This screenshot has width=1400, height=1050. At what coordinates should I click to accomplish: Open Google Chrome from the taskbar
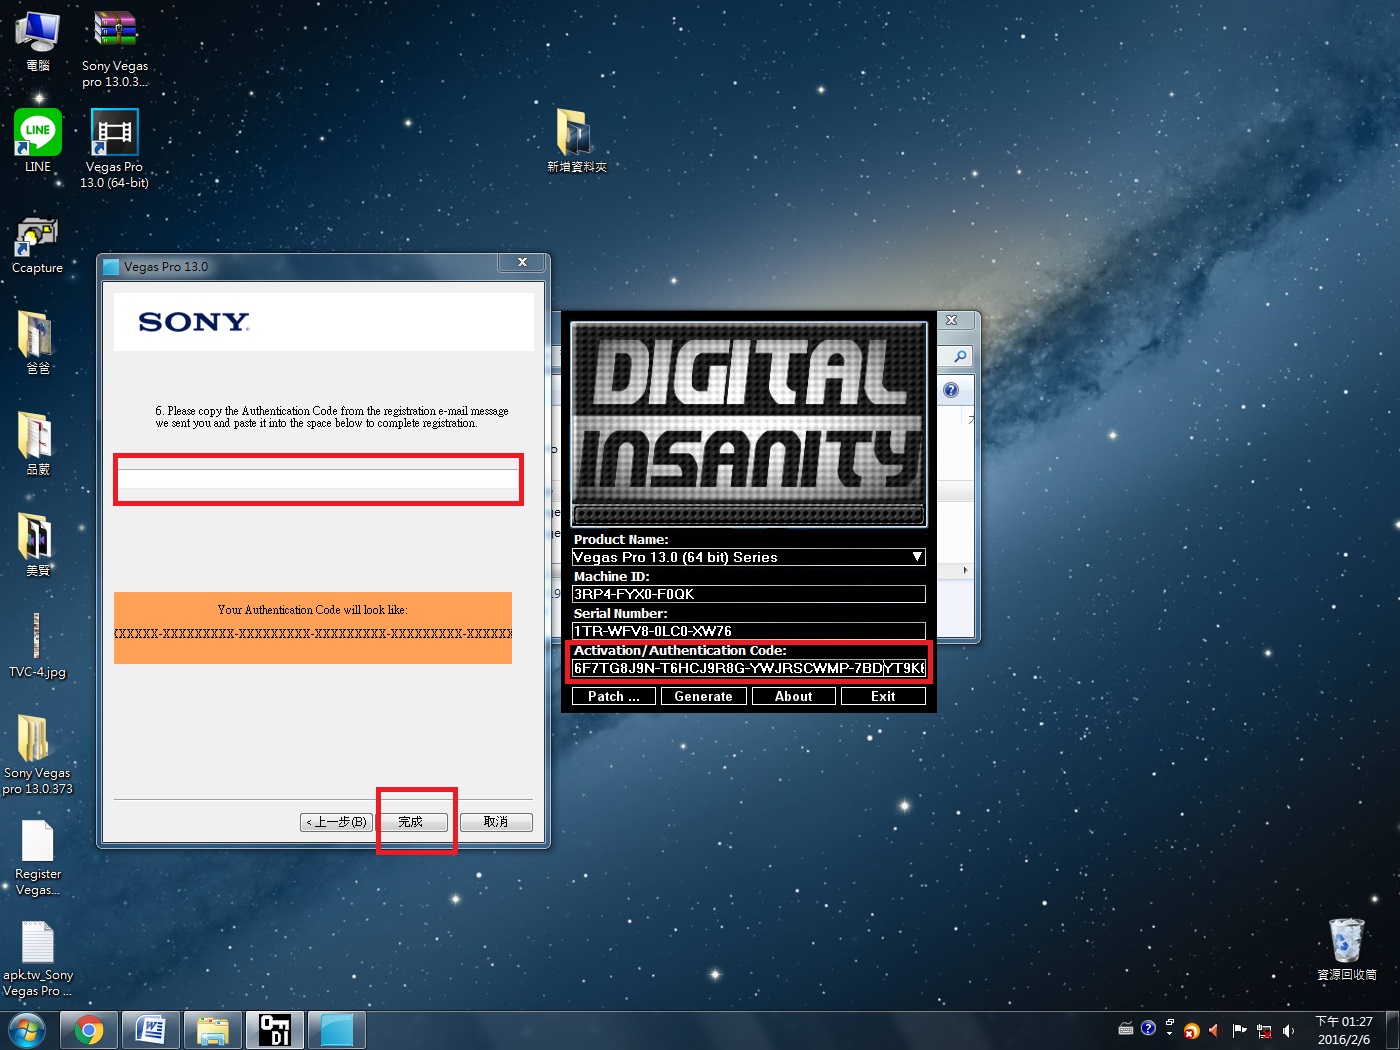[89, 1030]
